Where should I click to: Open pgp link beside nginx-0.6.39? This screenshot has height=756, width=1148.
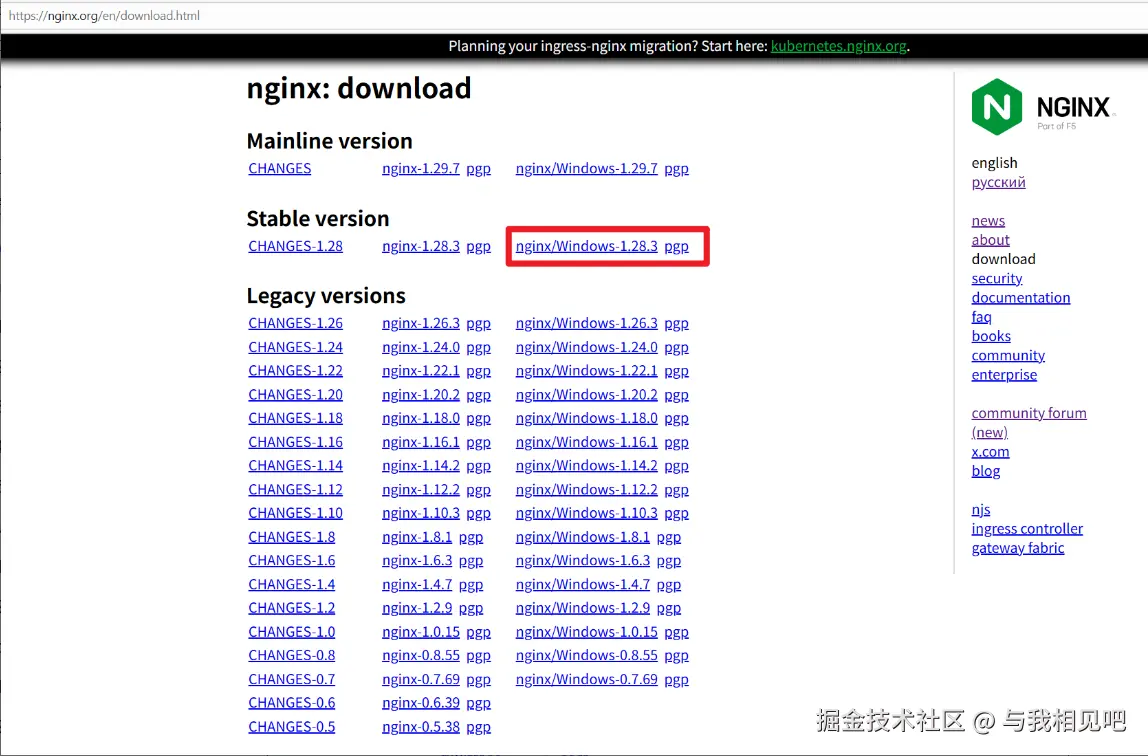point(478,703)
